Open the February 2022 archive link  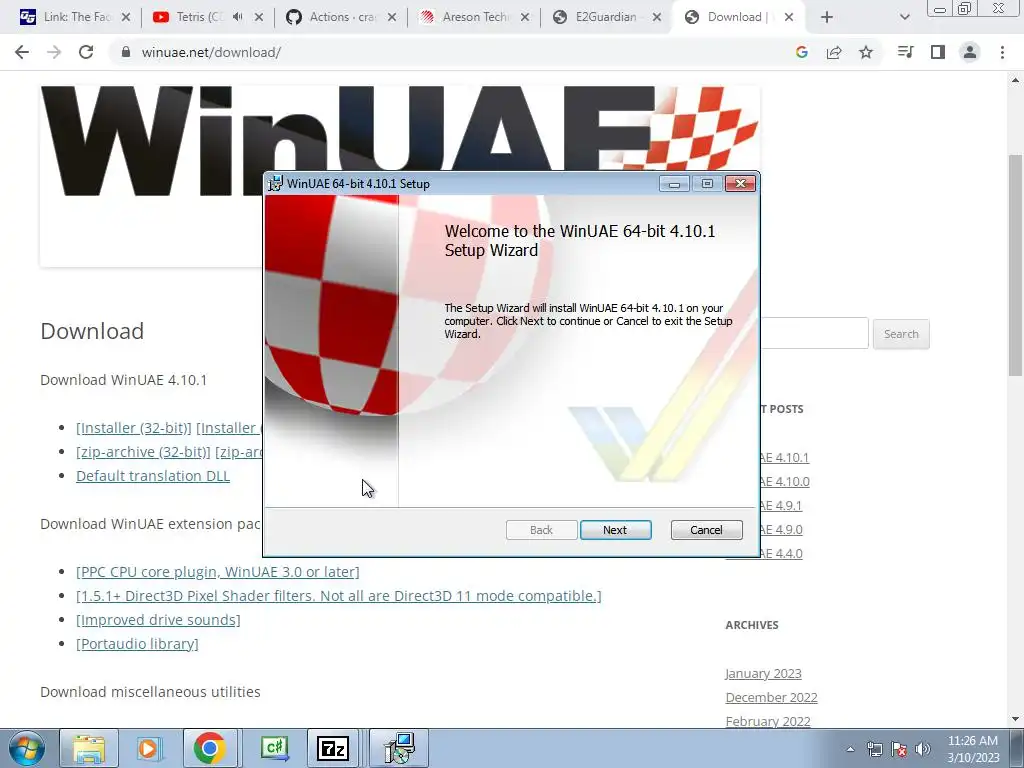768,721
